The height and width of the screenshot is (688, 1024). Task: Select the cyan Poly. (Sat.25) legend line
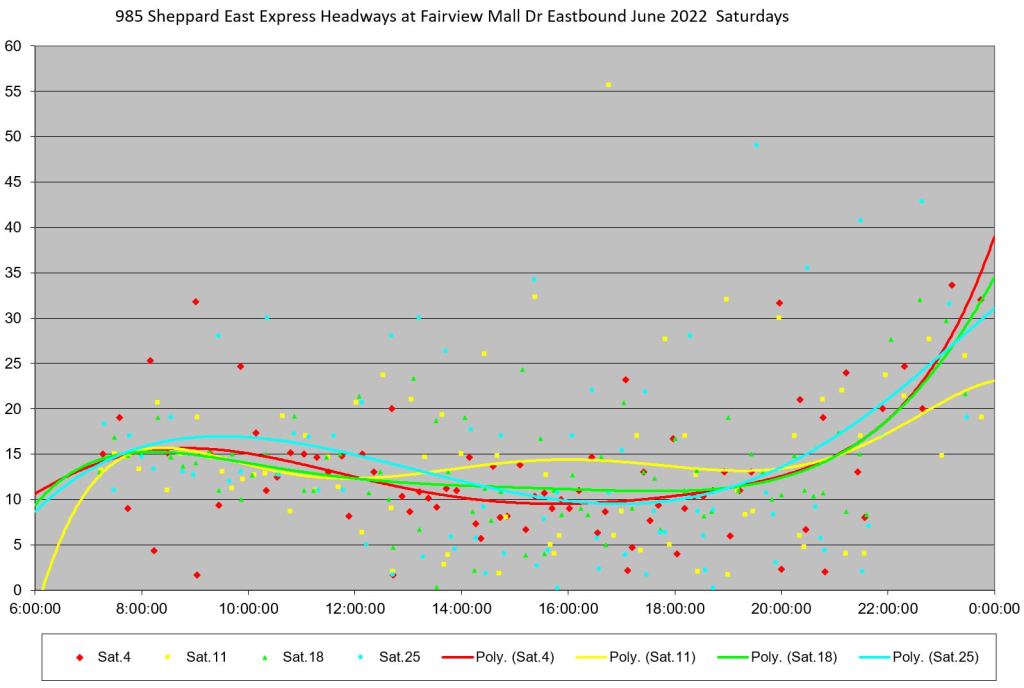[x=868, y=657]
